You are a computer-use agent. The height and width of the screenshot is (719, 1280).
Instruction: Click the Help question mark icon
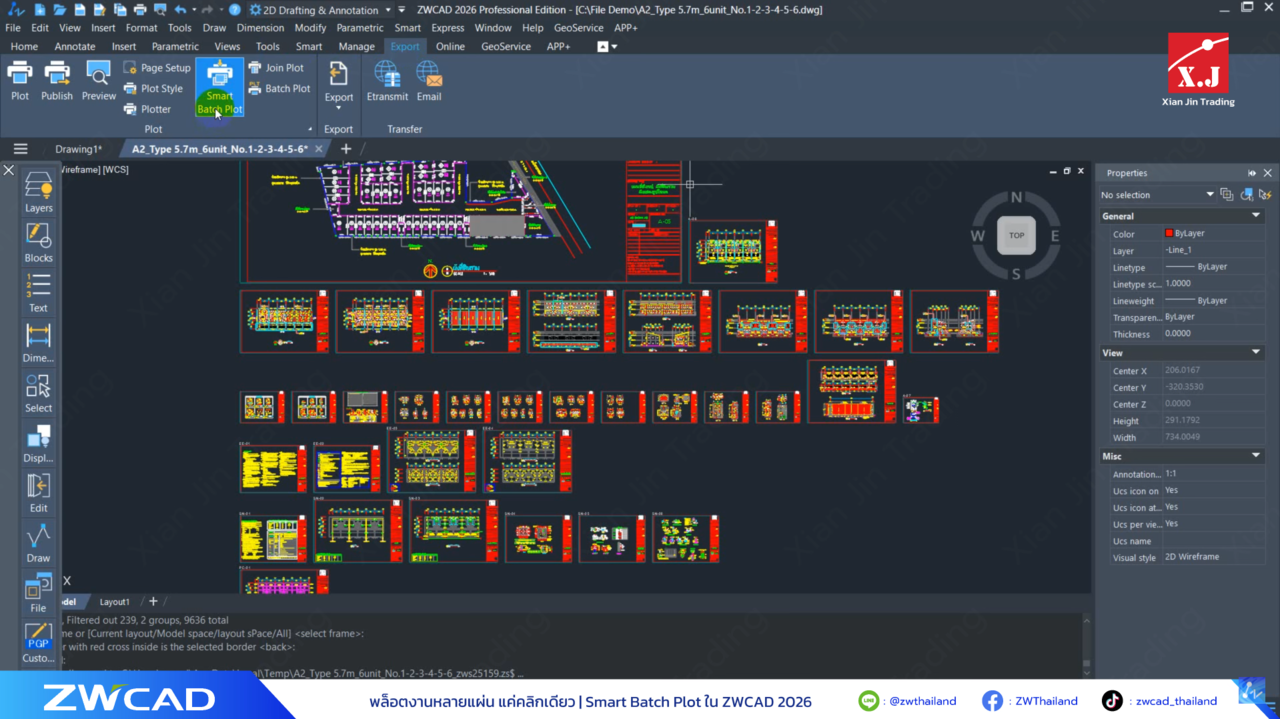(x=235, y=9)
